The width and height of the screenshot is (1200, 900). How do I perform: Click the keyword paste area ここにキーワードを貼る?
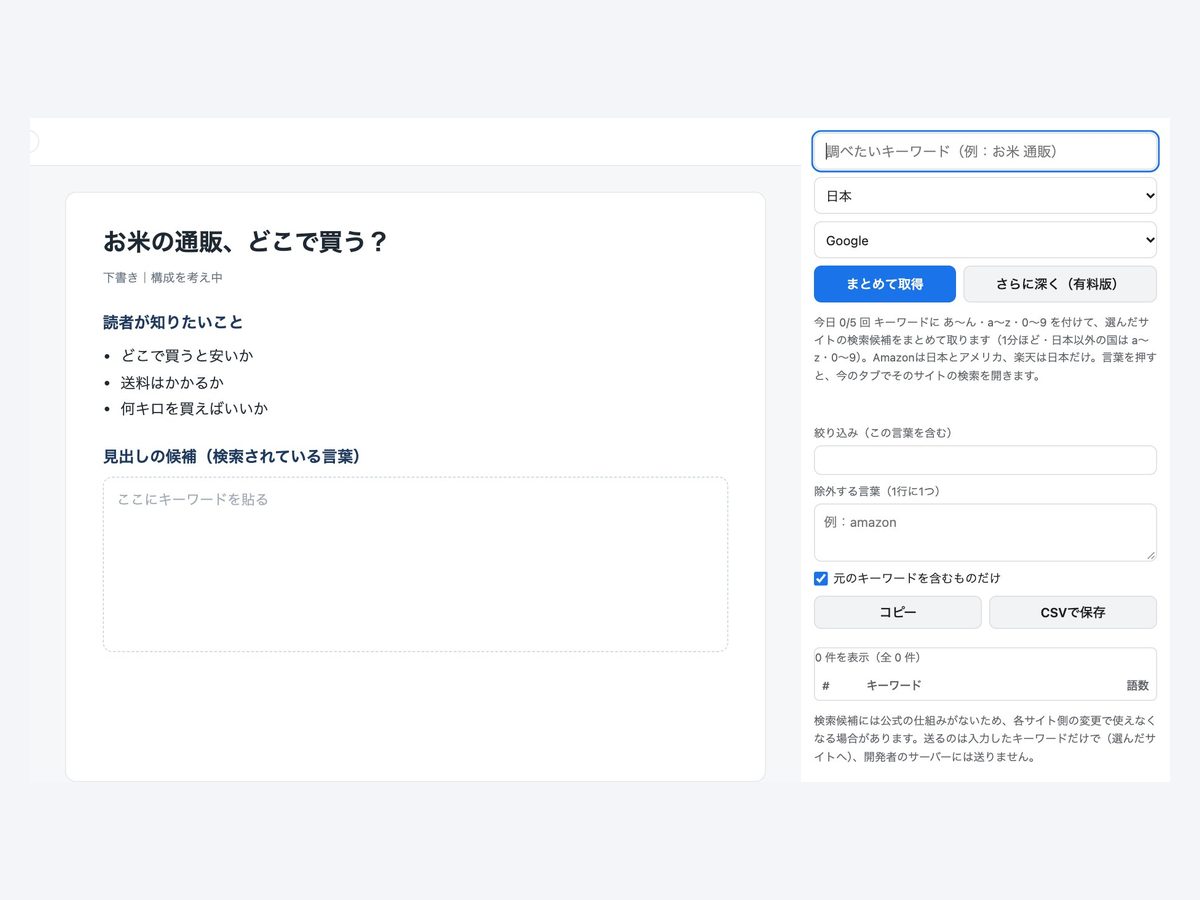coord(415,564)
